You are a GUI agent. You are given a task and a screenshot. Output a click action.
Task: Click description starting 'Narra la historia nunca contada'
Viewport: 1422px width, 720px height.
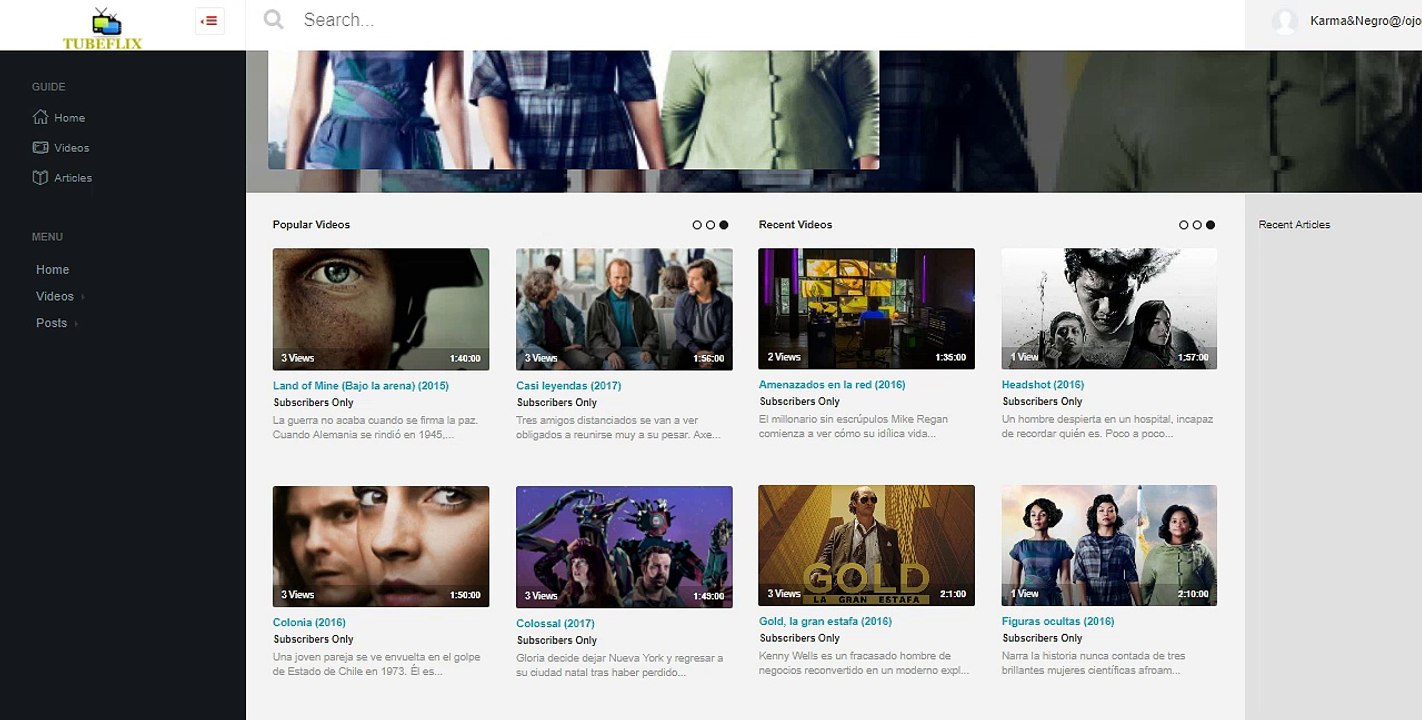(x=1094, y=664)
